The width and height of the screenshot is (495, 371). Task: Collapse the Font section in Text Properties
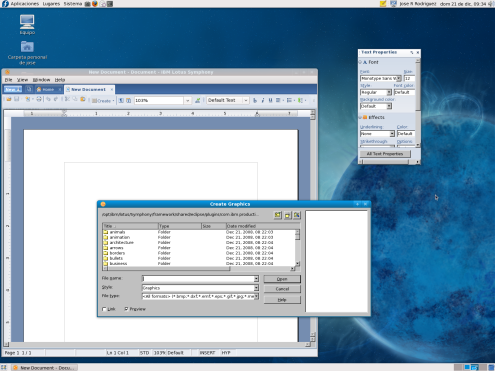(x=360, y=62)
